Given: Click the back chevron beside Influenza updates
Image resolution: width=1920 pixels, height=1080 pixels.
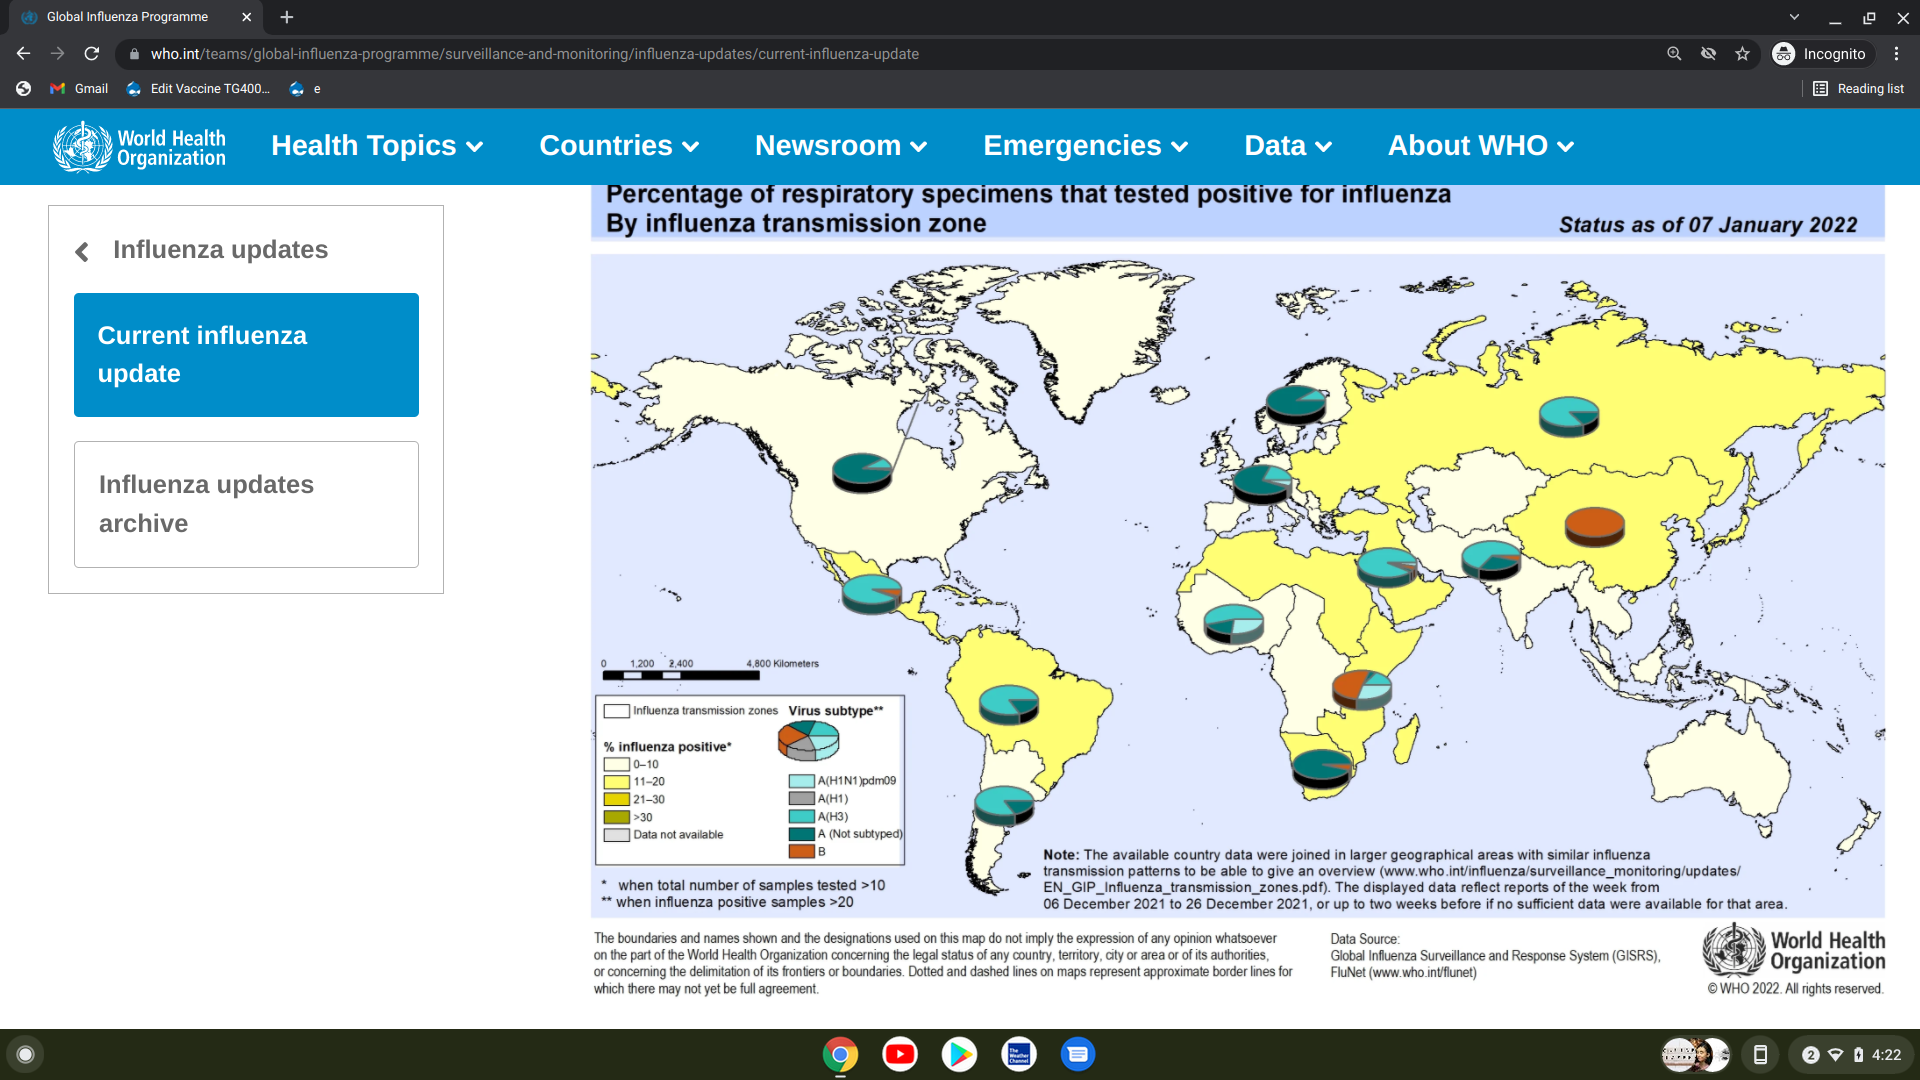Looking at the screenshot, I should click(82, 251).
